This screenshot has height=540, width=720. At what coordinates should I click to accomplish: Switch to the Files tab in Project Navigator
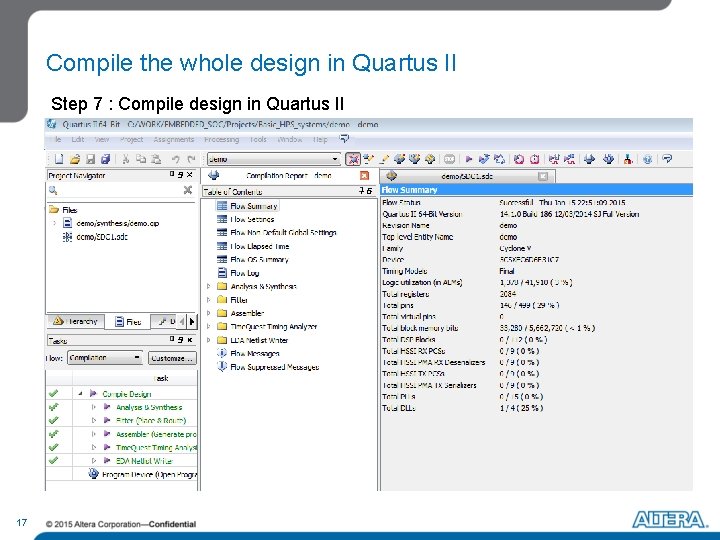(x=128, y=321)
